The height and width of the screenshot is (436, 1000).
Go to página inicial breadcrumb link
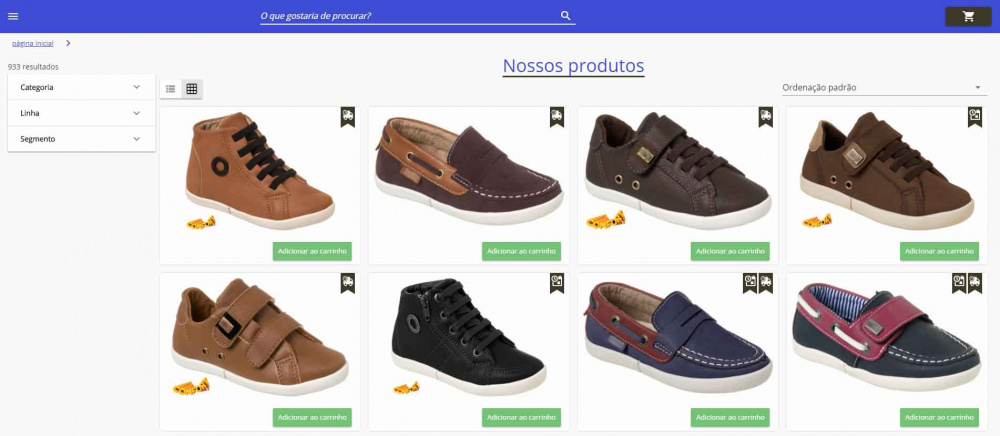pyautogui.click(x=33, y=44)
